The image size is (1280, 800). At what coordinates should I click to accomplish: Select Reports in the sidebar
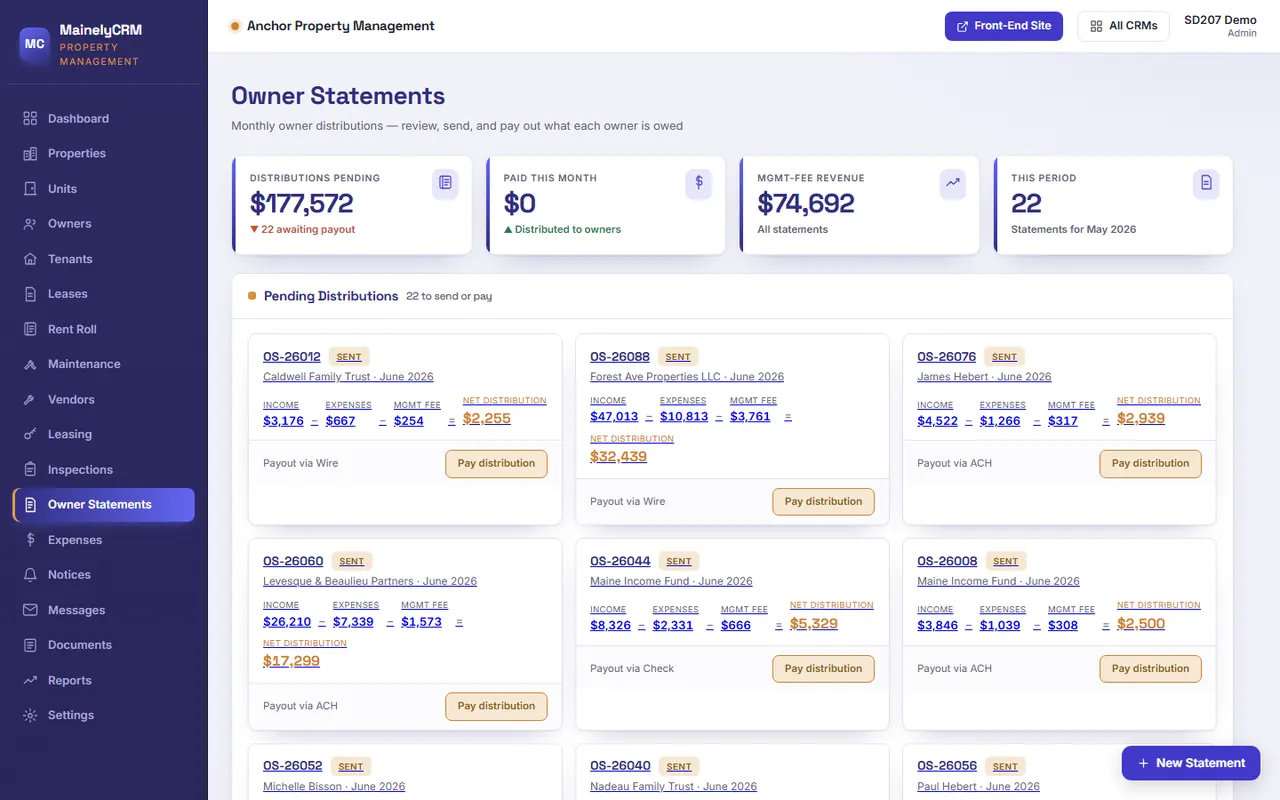click(x=104, y=680)
